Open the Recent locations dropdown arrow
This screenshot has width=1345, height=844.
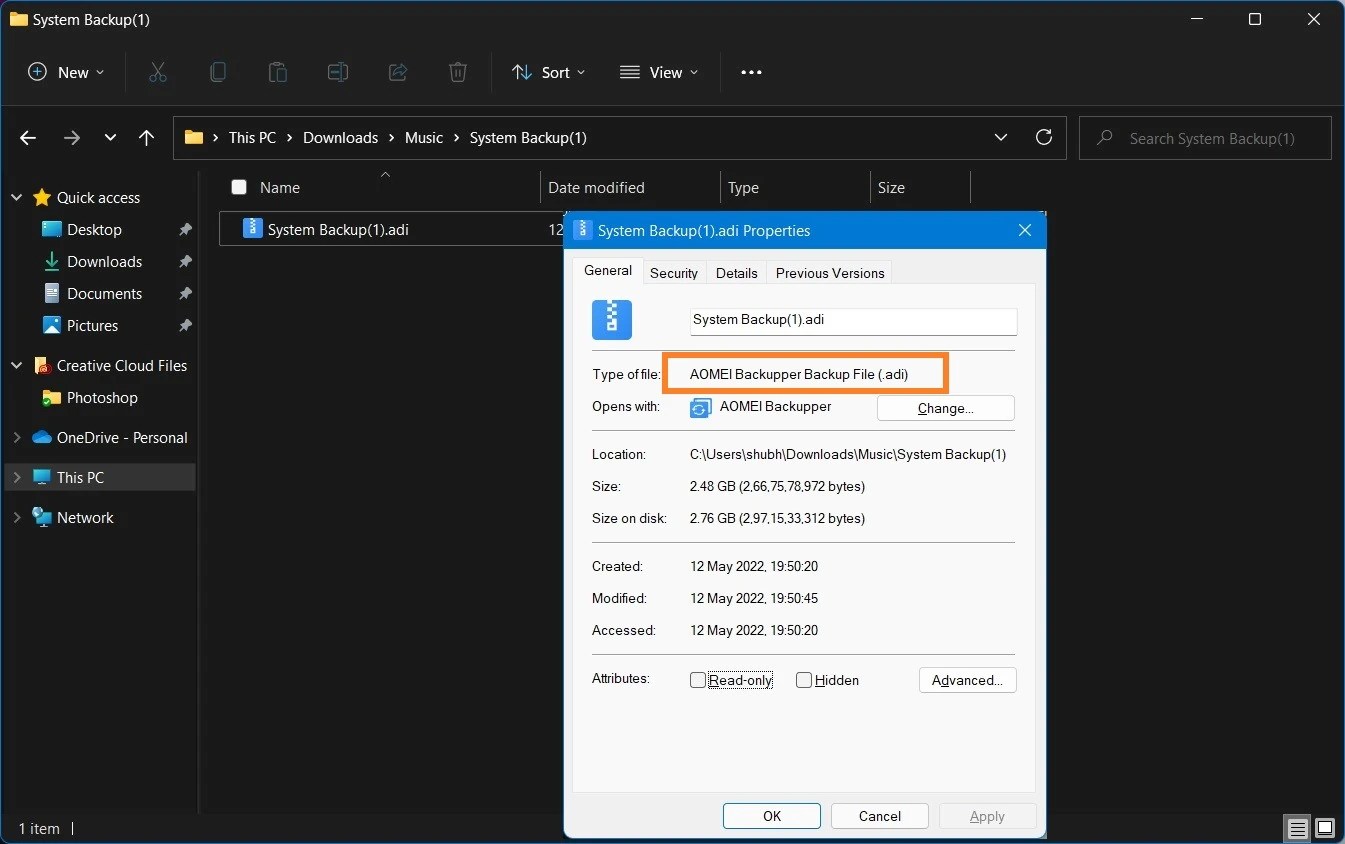110,138
